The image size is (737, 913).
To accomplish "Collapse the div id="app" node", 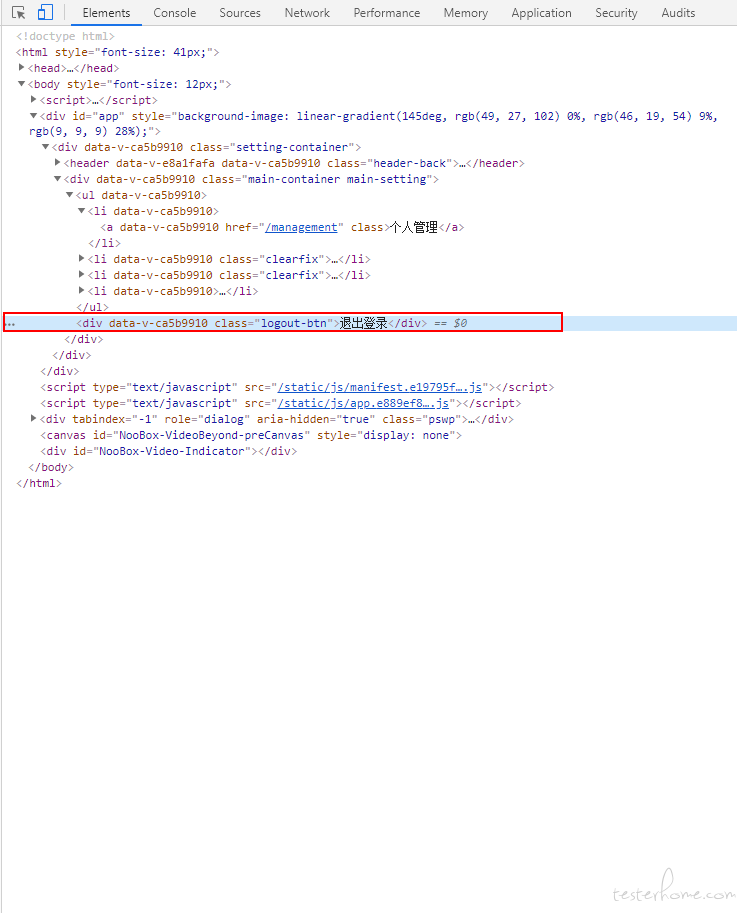I will [x=34, y=116].
